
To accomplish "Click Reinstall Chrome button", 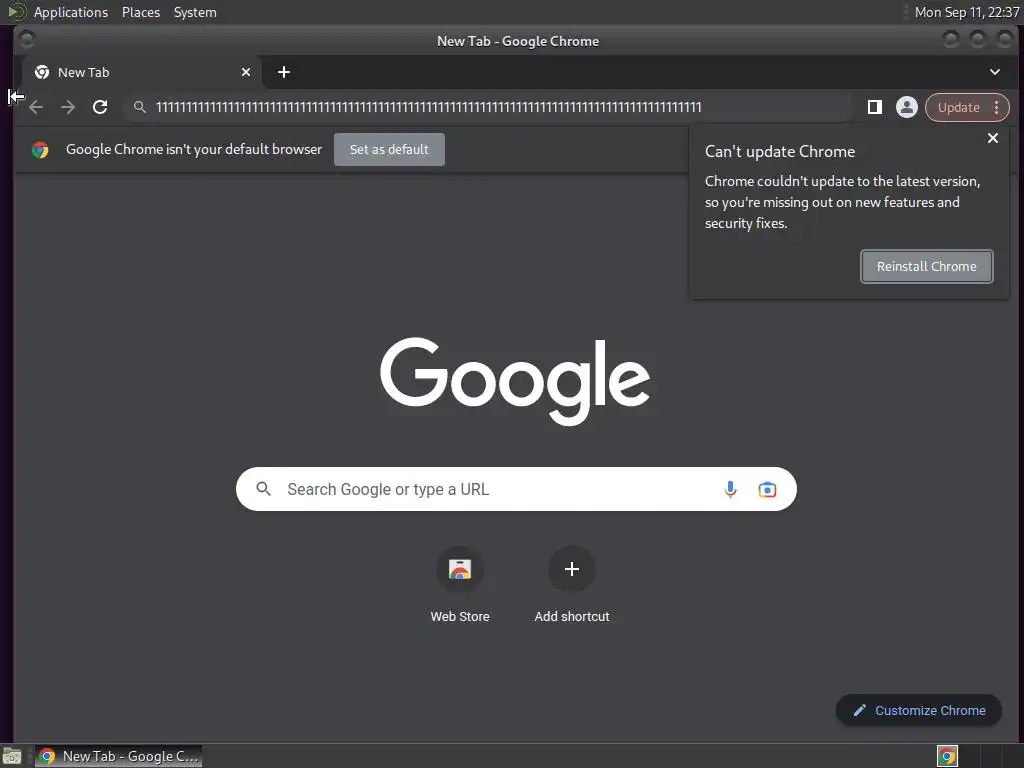I will [x=926, y=266].
